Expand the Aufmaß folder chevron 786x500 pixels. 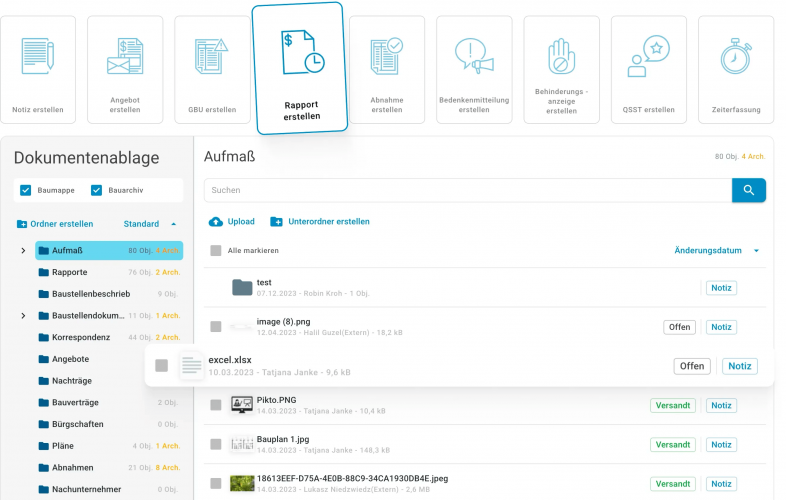tap(23, 250)
